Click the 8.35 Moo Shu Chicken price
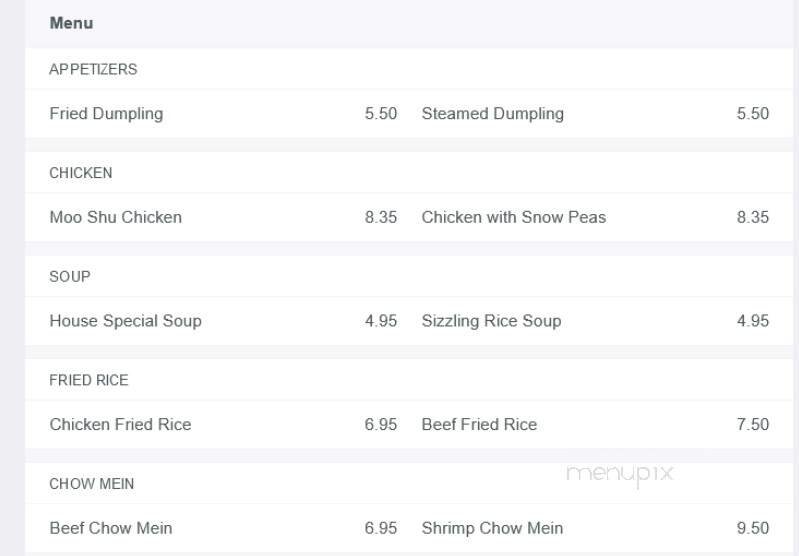 (x=380, y=217)
